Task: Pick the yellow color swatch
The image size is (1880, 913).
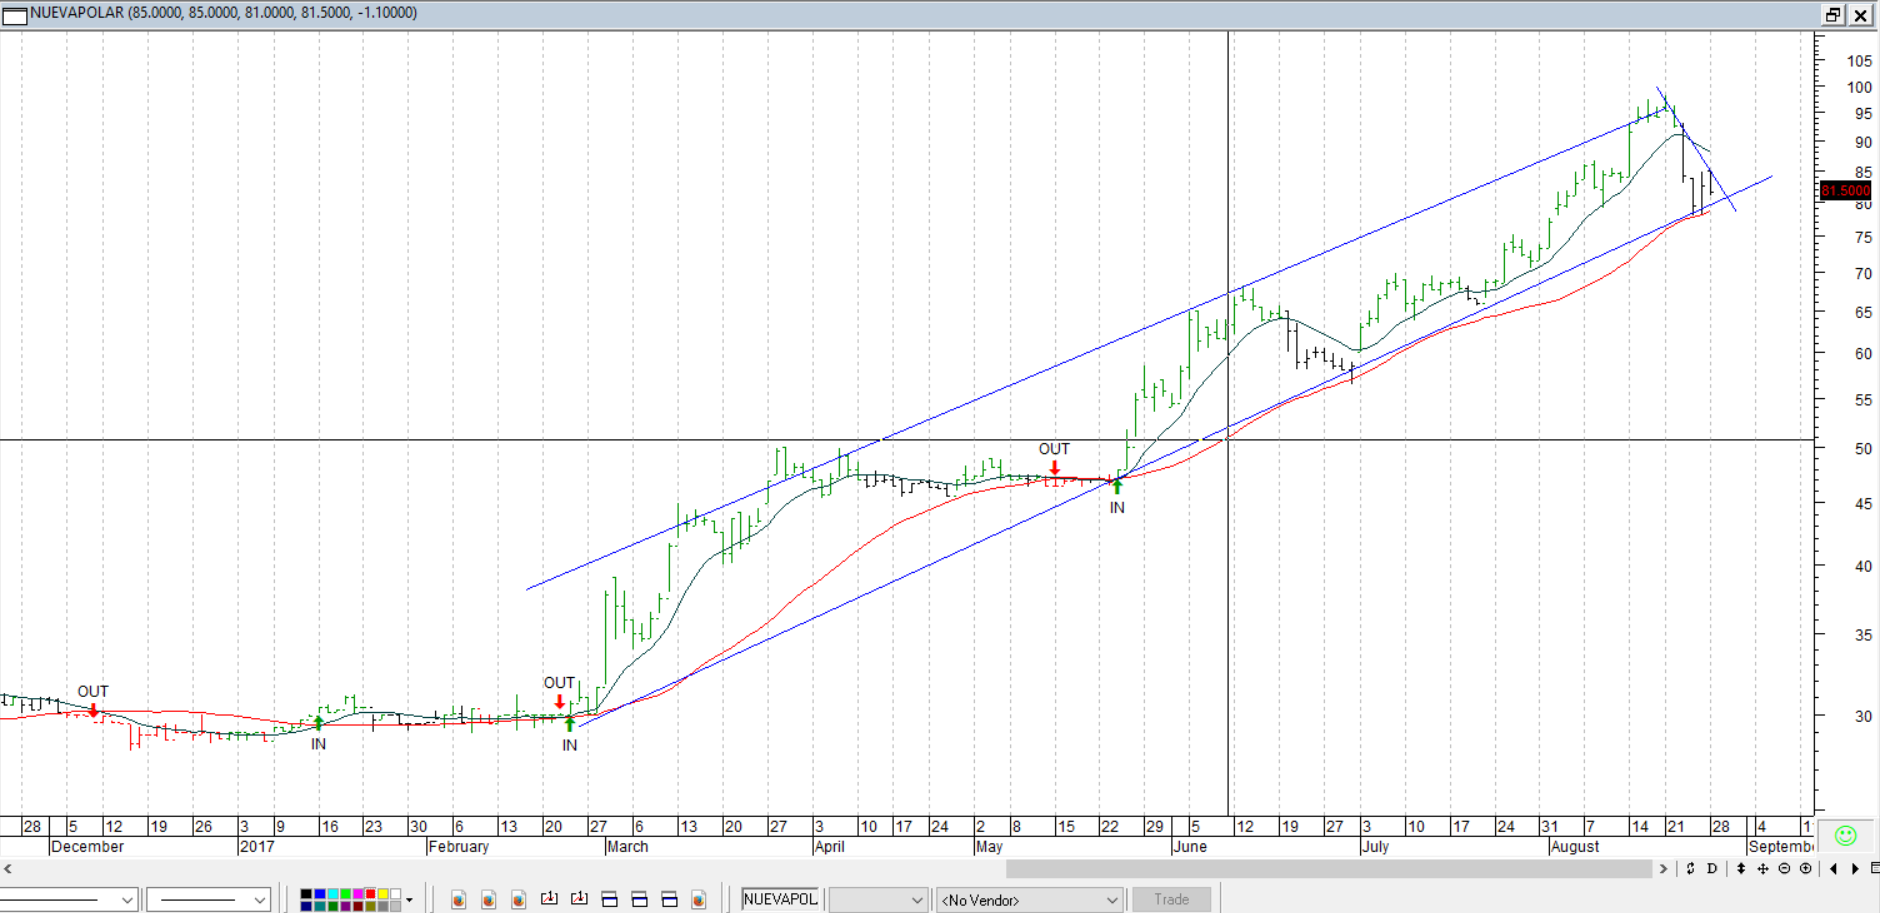Action: click(383, 894)
